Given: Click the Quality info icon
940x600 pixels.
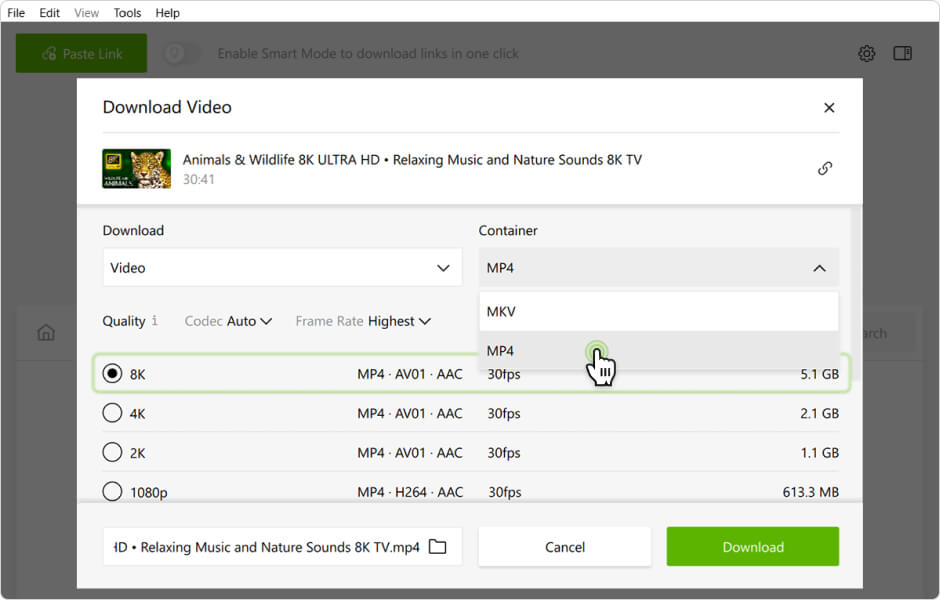Looking at the screenshot, I should coord(155,321).
